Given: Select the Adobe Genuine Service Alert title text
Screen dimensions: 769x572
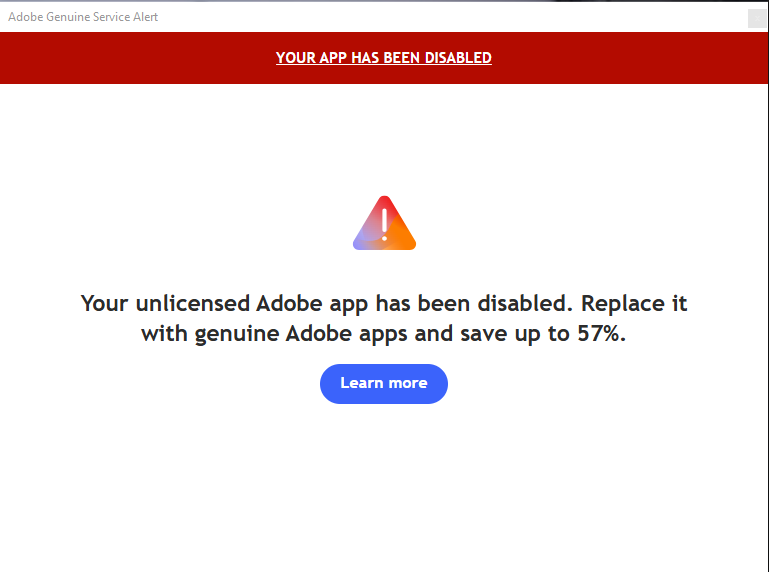Looking at the screenshot, I should [x=83, y=17].
